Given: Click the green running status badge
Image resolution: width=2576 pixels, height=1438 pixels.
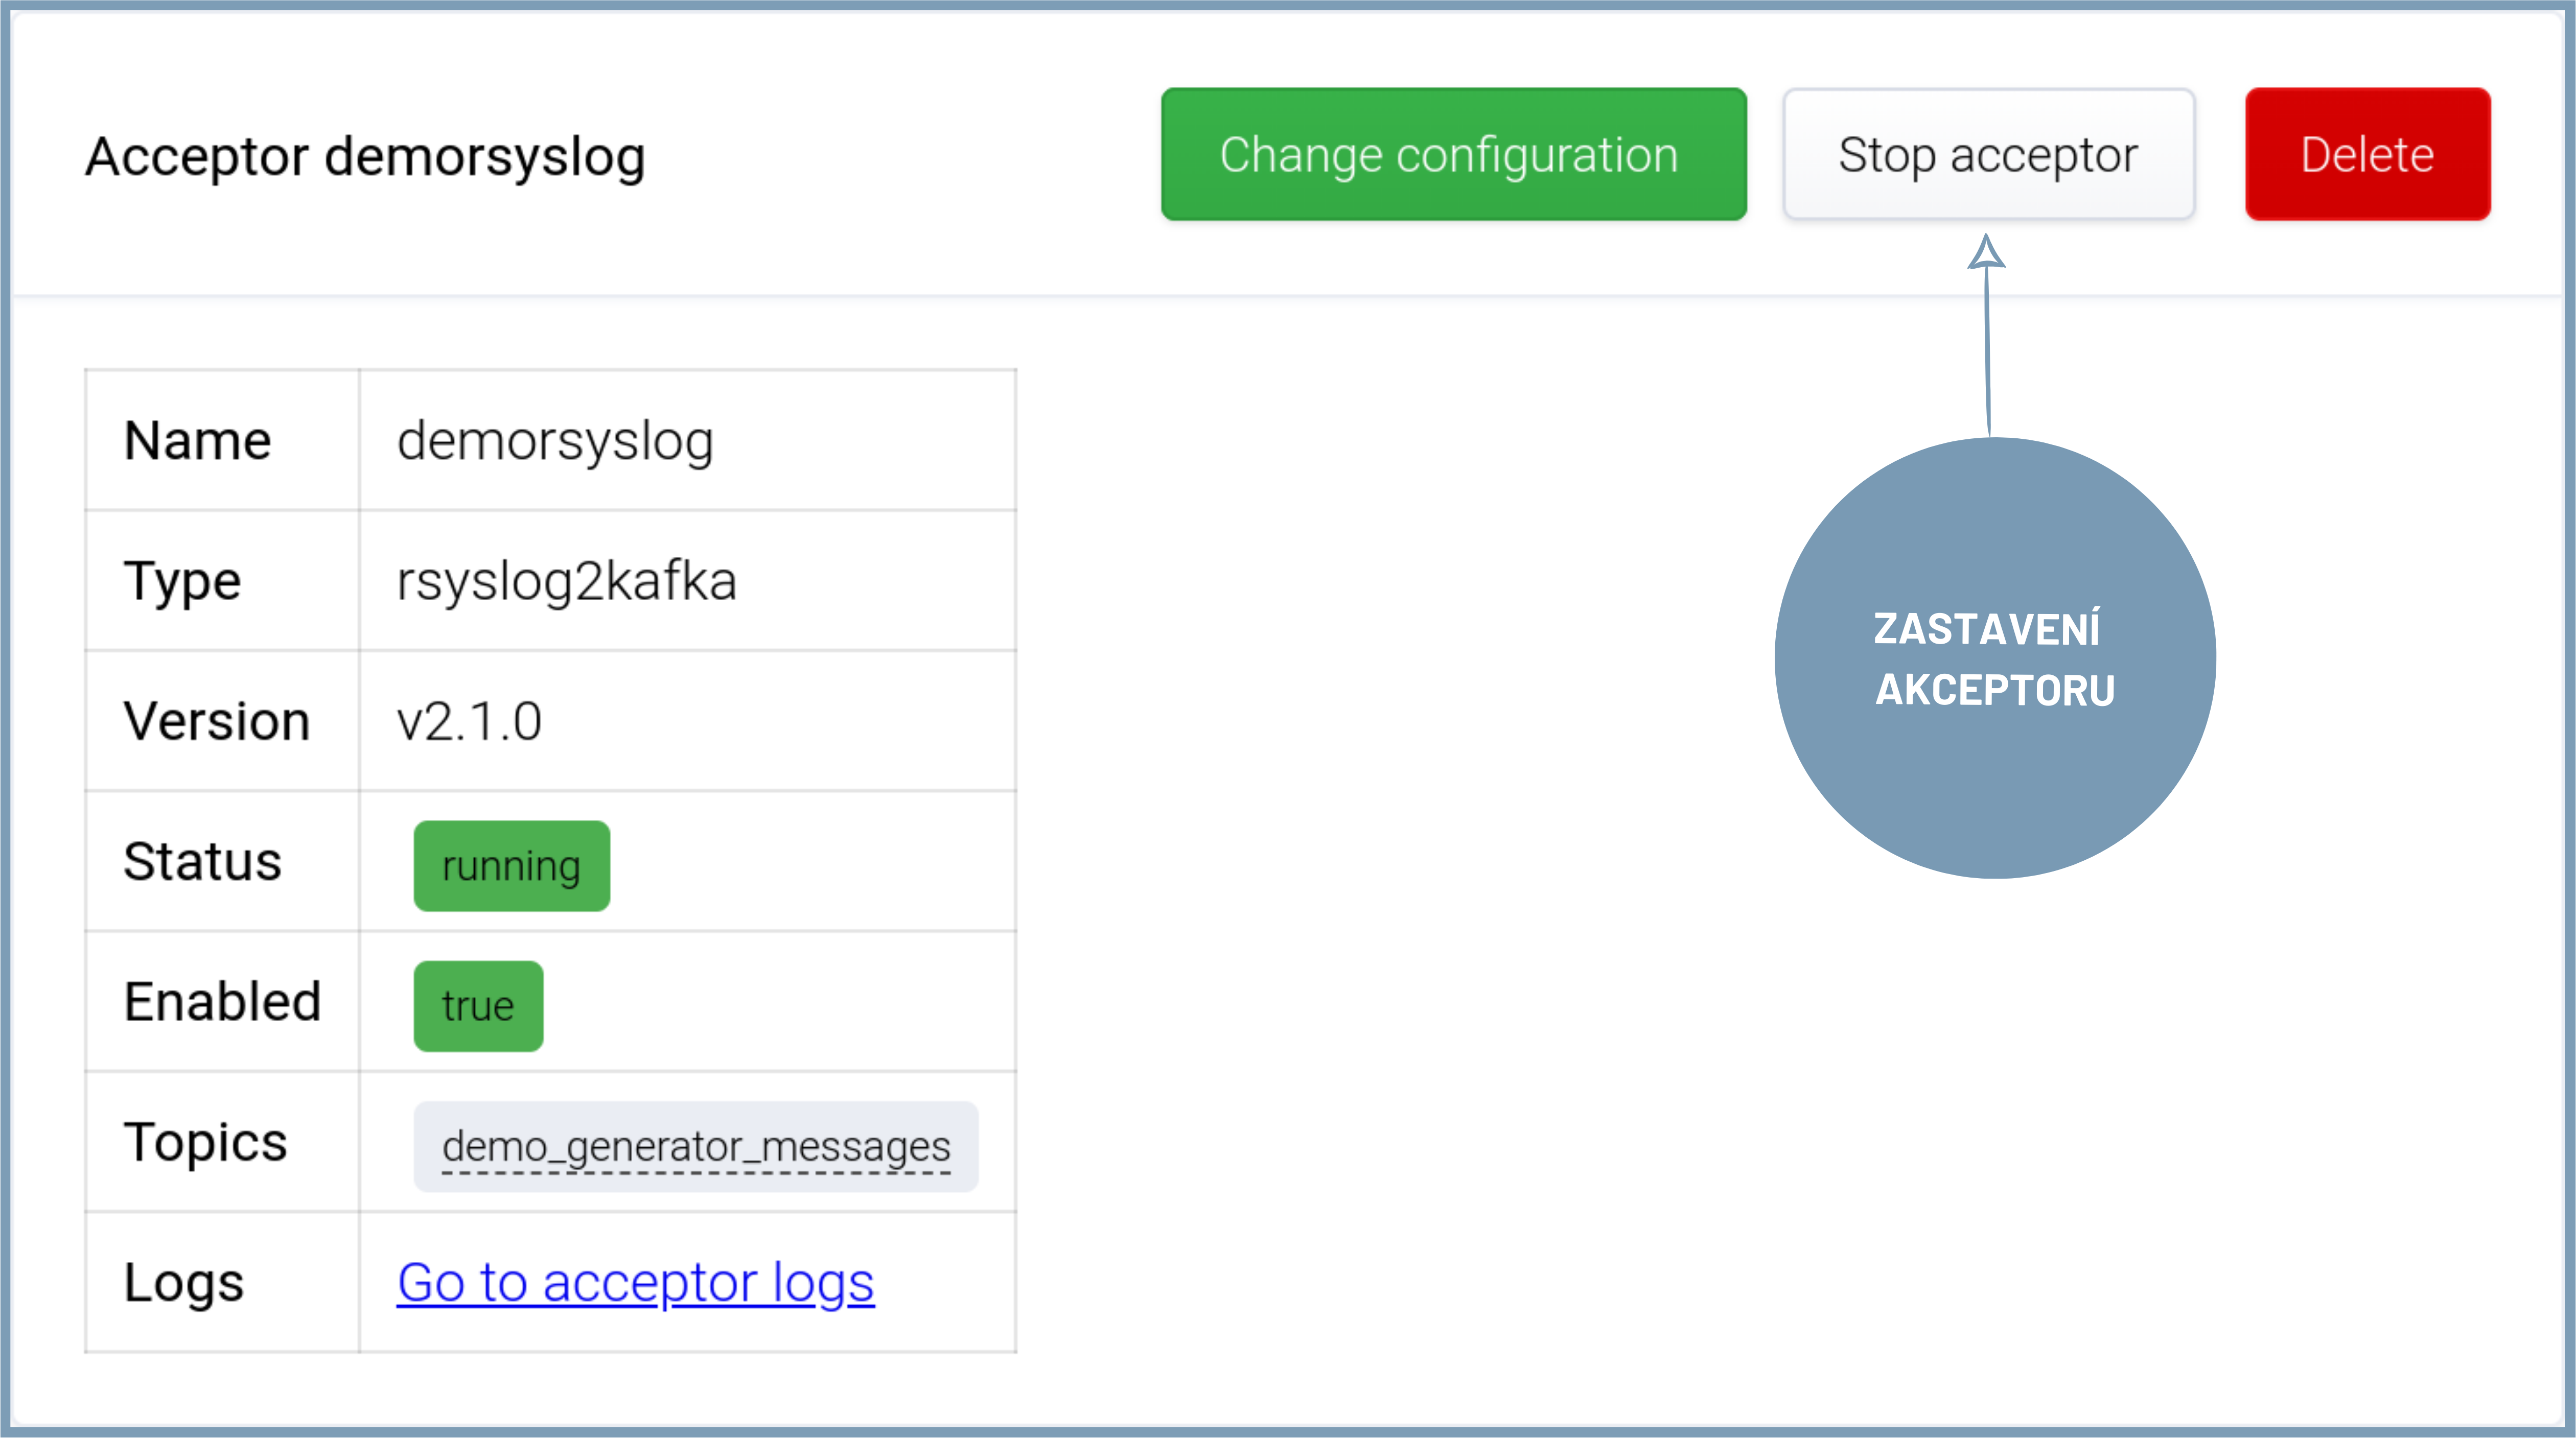Looking at the screenshot, I should coord(511,865).
